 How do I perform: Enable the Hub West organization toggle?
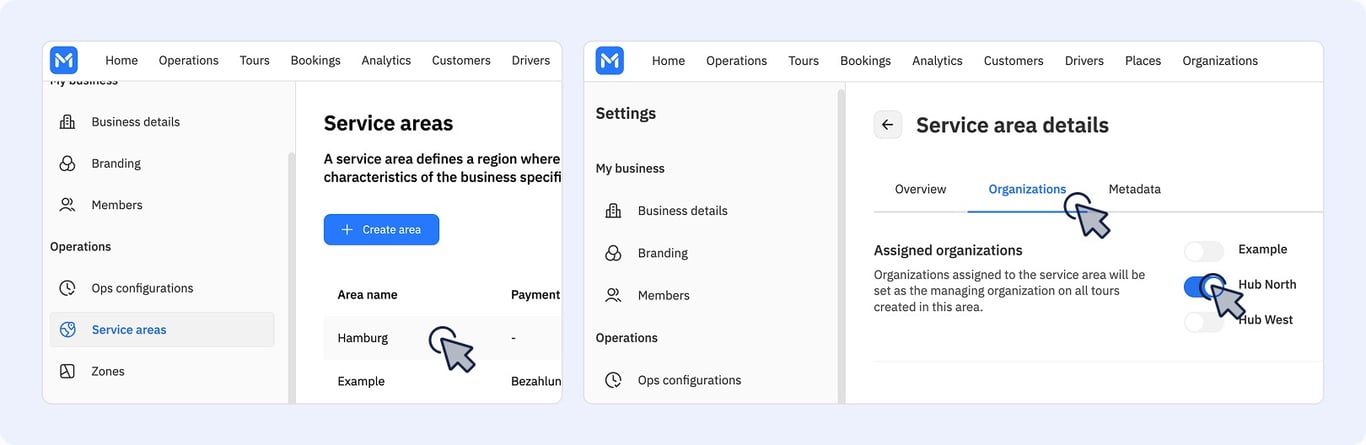point(1204,322)
